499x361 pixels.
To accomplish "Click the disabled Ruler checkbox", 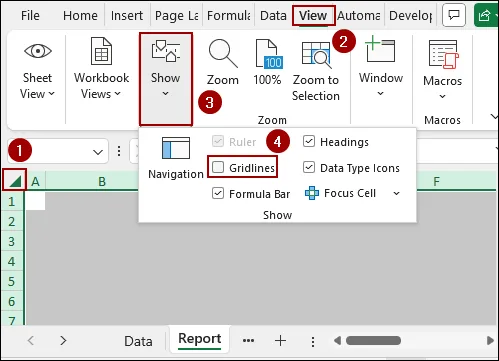I will pos(218,141).
